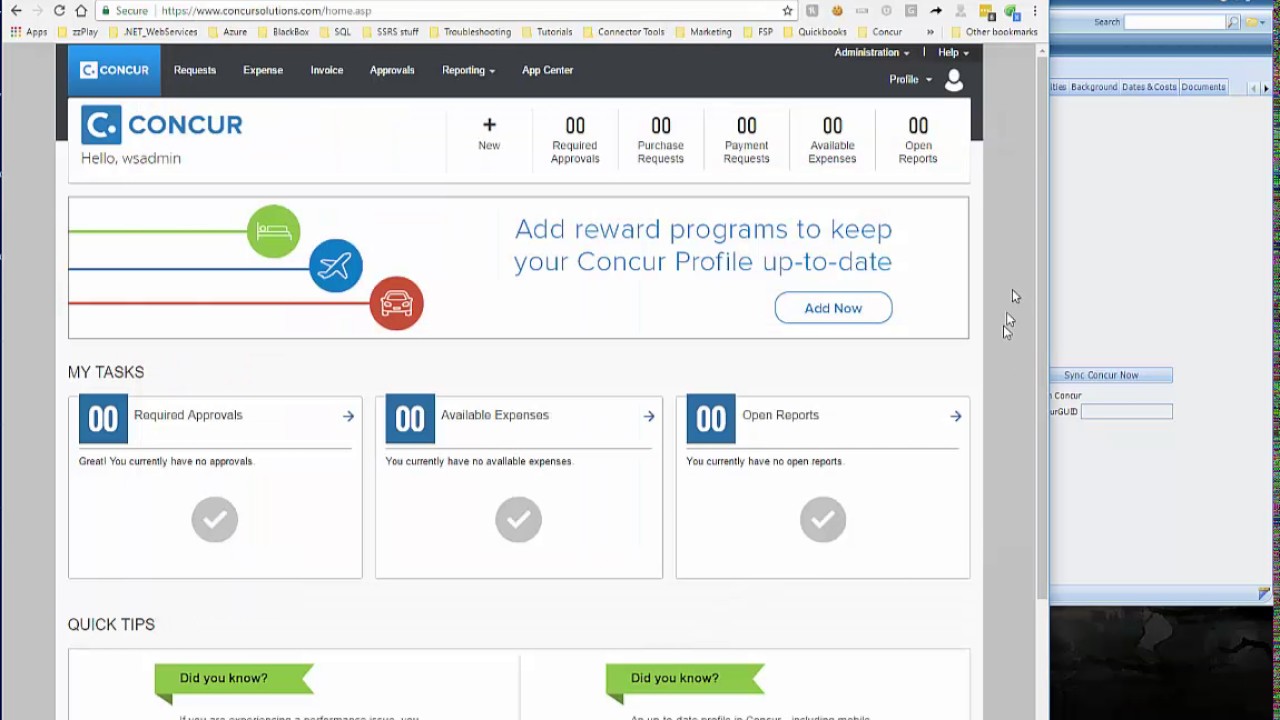Screen dimensions: 1280x720
Task: Open 00 Open Reports header counter
Action: coord(918,140)
